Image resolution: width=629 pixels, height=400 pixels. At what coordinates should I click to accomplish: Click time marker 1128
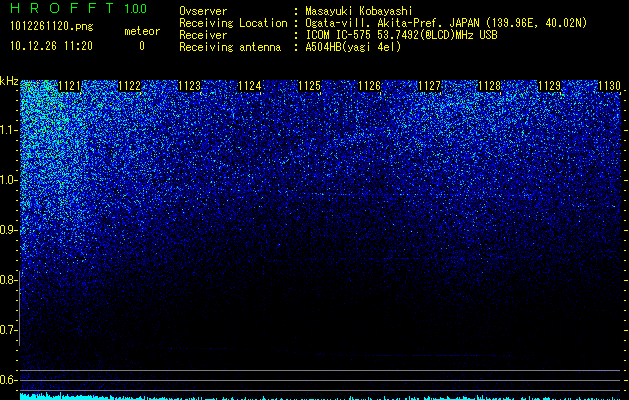[x=489, y=86]
